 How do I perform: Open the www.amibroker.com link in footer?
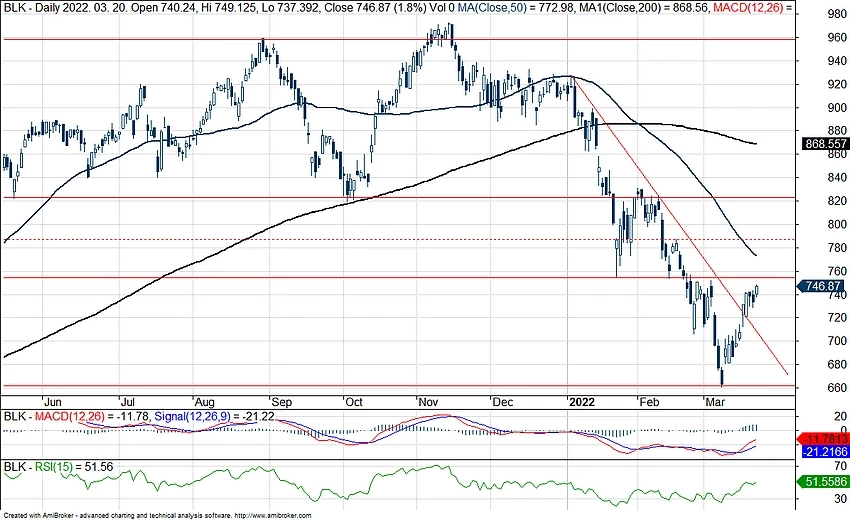coord(273,516)
